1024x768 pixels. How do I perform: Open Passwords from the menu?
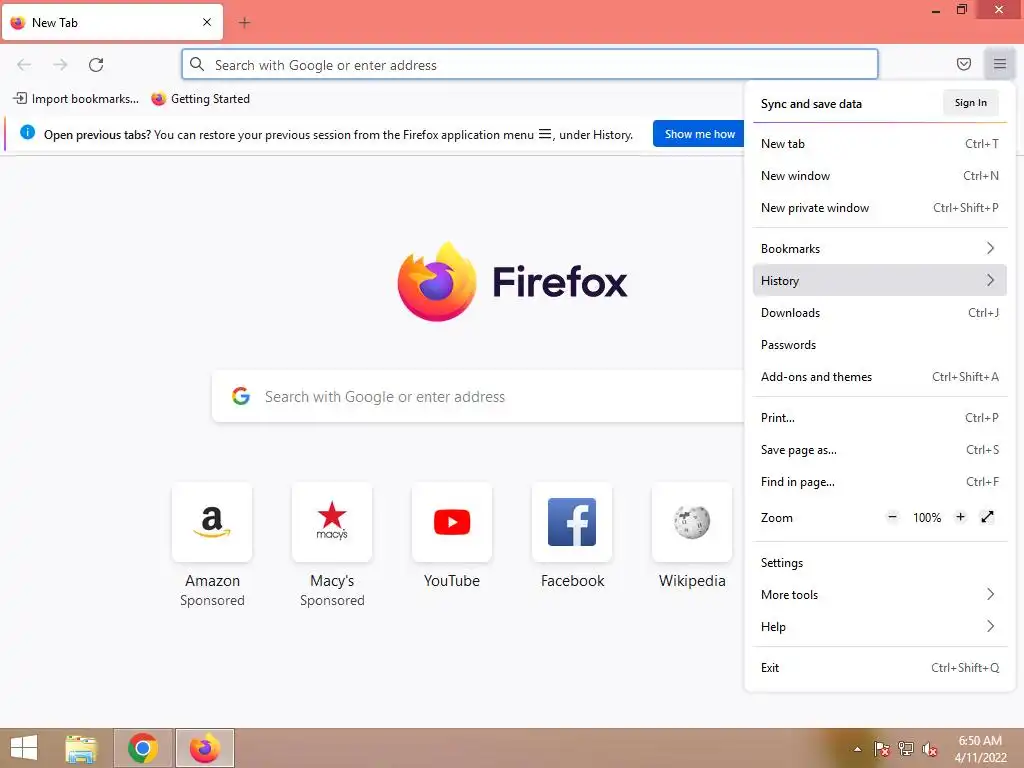[x=880, y=345]
